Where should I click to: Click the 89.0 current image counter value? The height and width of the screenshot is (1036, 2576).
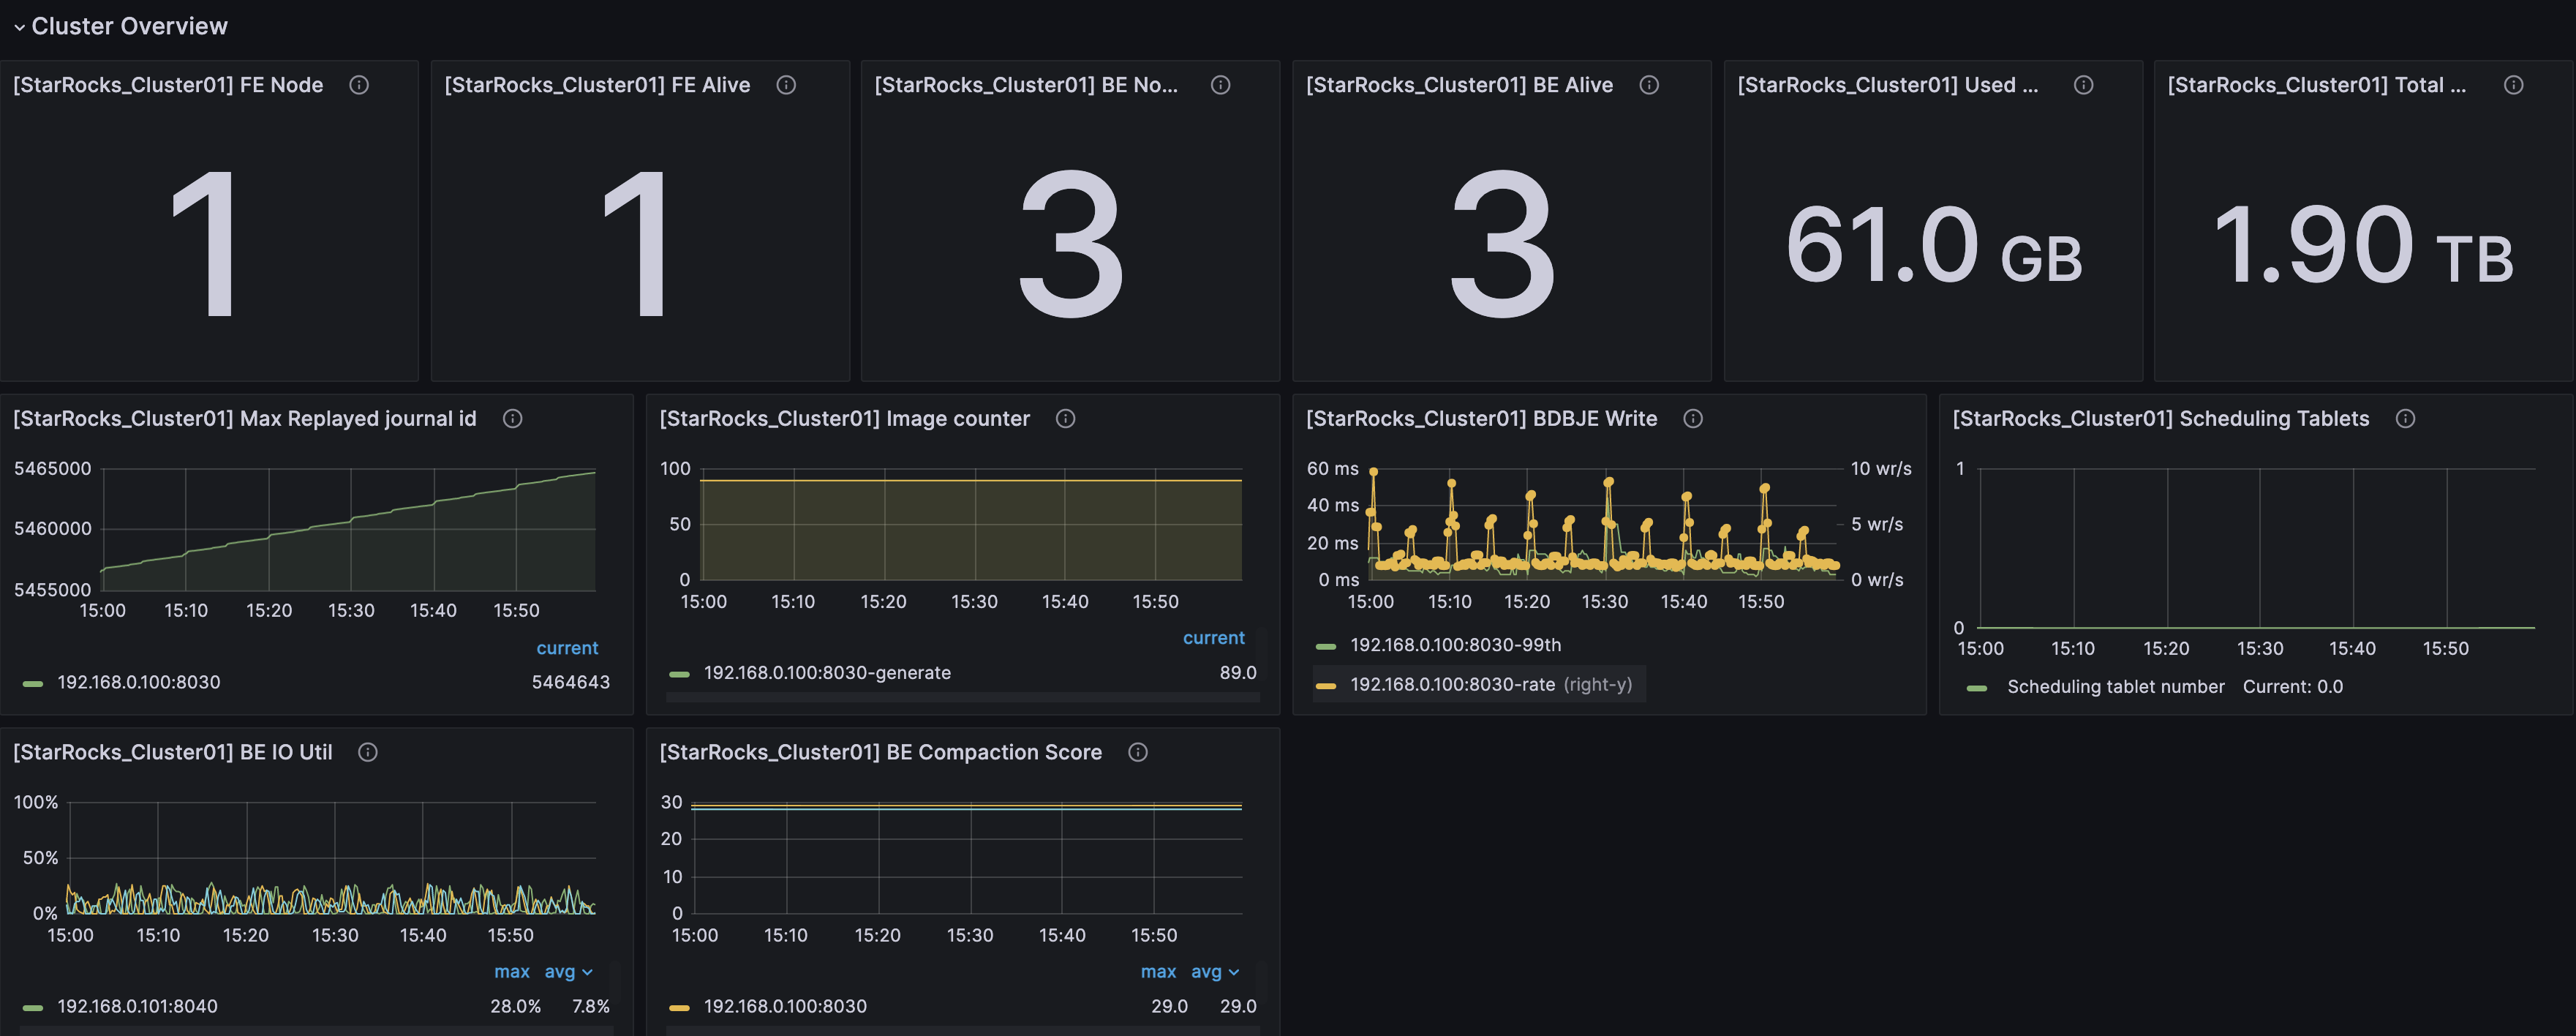tap(1237, 673)
